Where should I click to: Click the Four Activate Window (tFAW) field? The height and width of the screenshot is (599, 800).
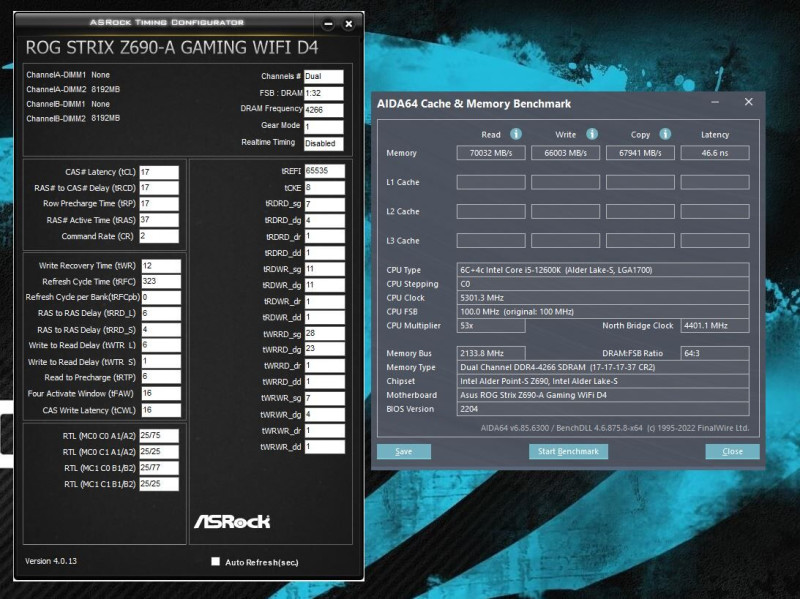[x=161, y=393]
